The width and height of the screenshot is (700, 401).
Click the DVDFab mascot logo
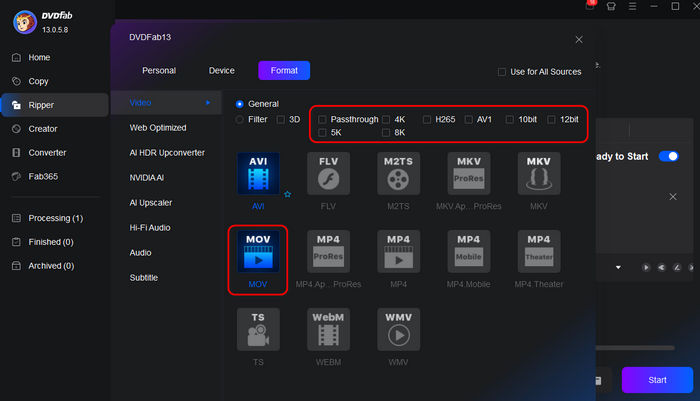(25, 22)
